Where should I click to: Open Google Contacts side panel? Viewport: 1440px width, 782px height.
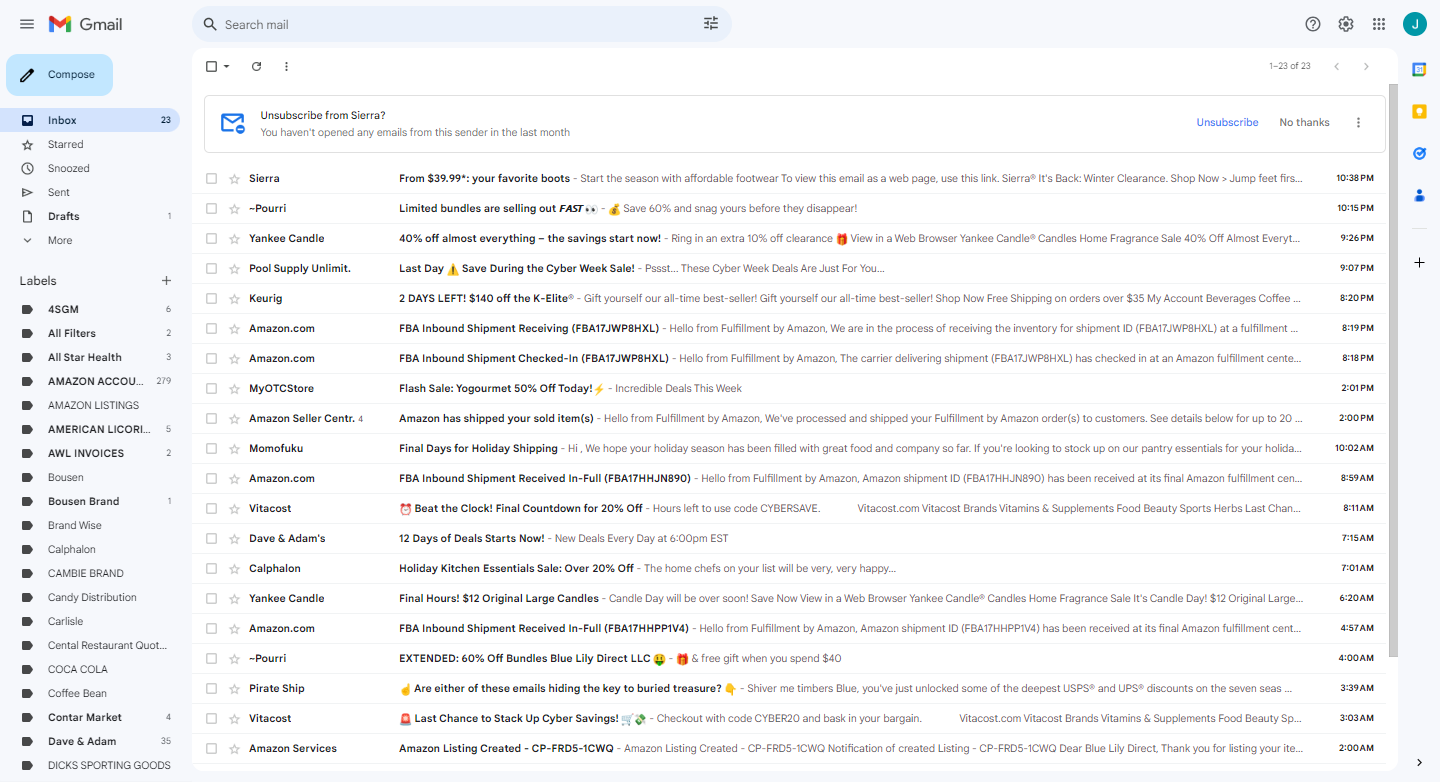(1419, 195)
